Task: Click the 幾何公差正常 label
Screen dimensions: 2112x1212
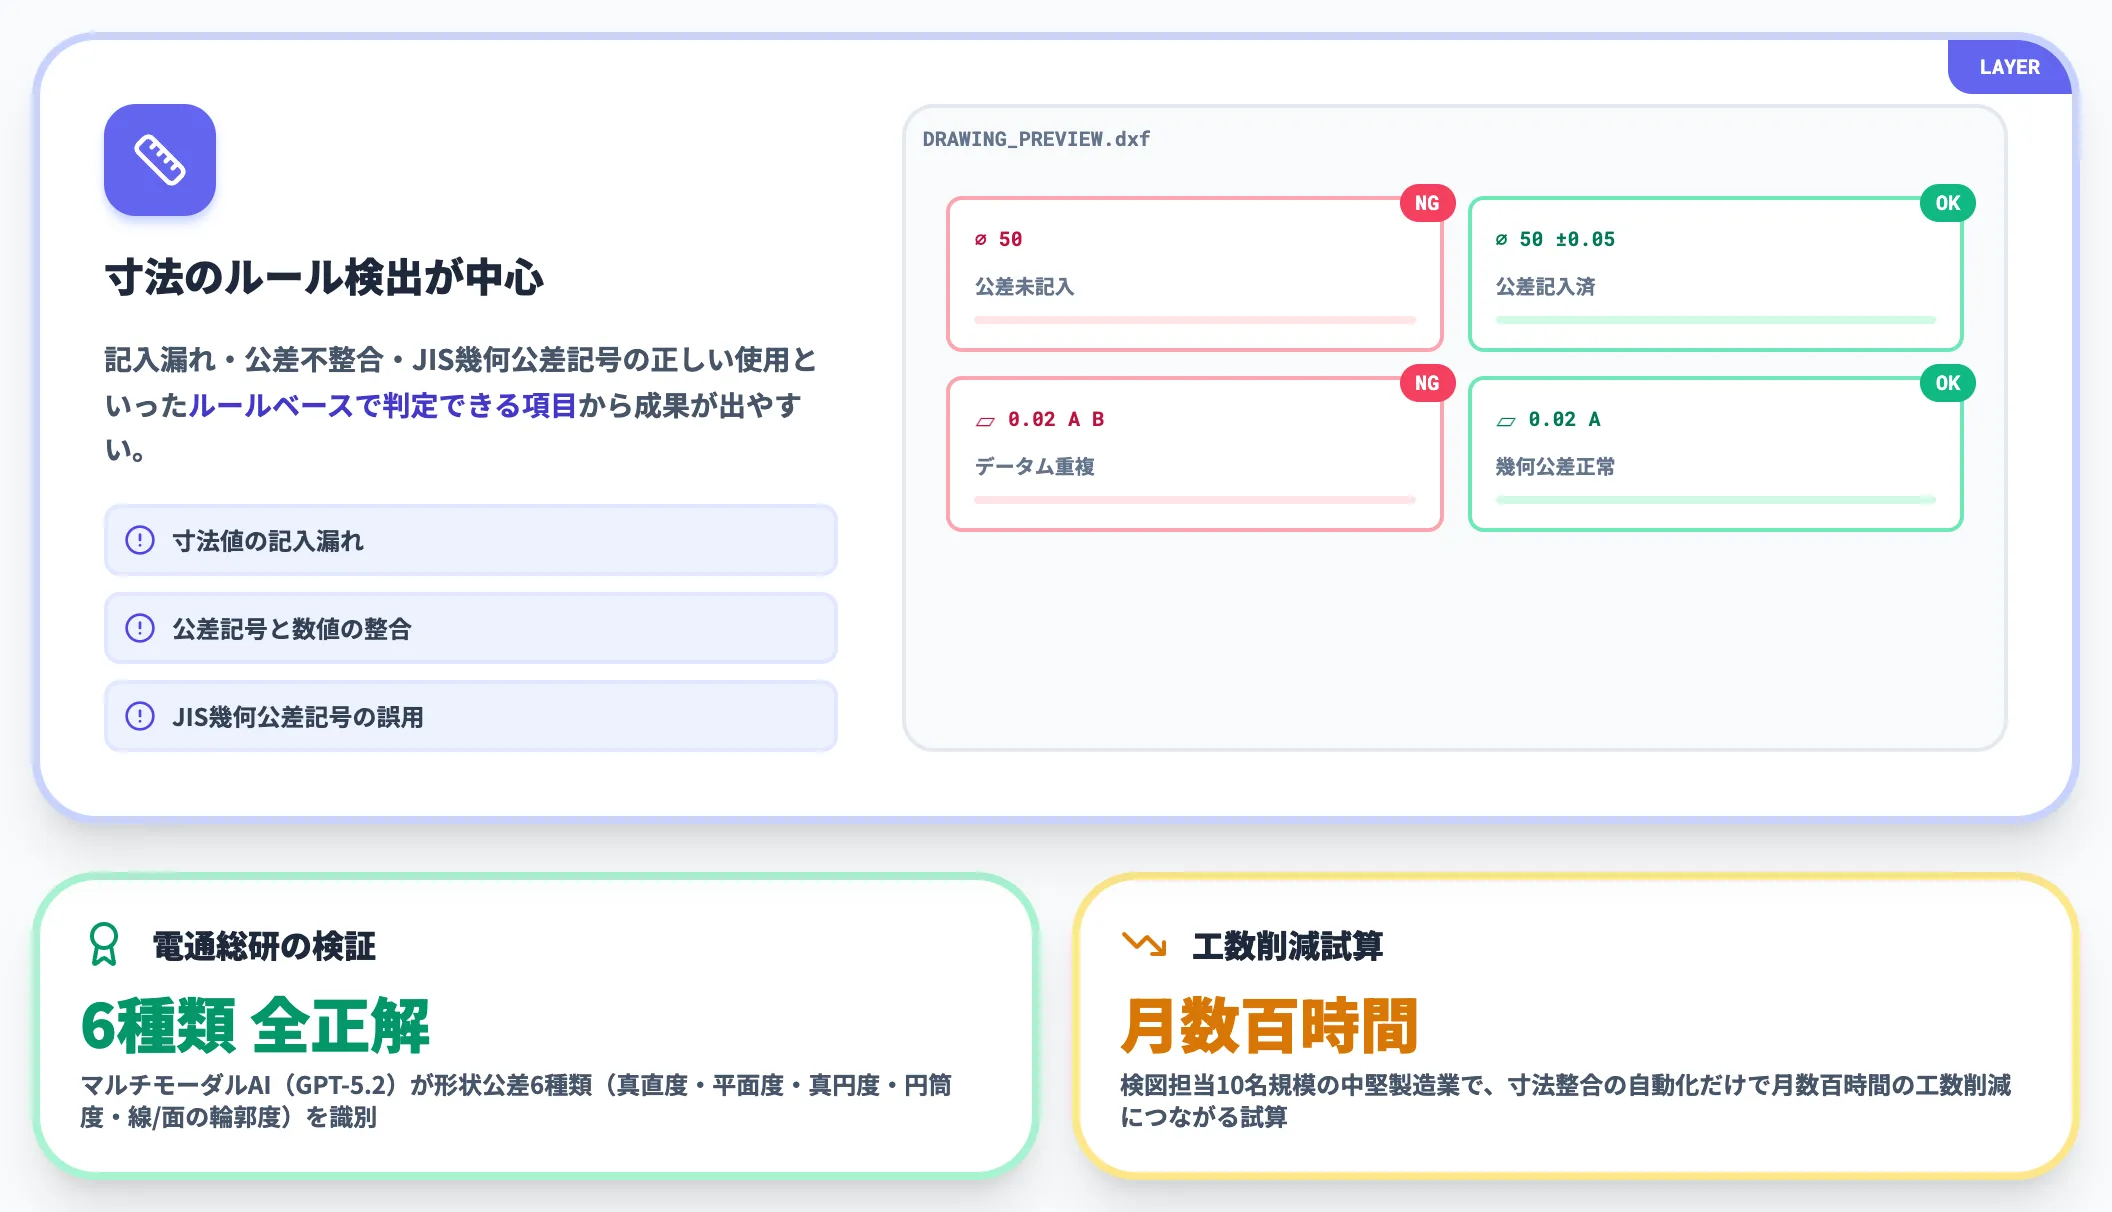Action: [x=1555, y=467]
